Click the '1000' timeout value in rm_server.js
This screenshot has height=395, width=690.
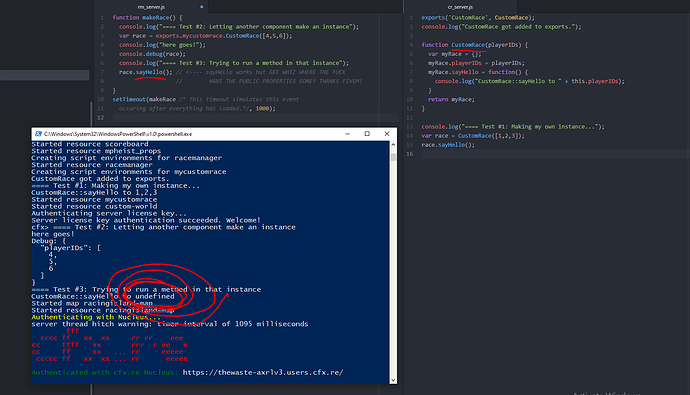click(x=262, y=109)
